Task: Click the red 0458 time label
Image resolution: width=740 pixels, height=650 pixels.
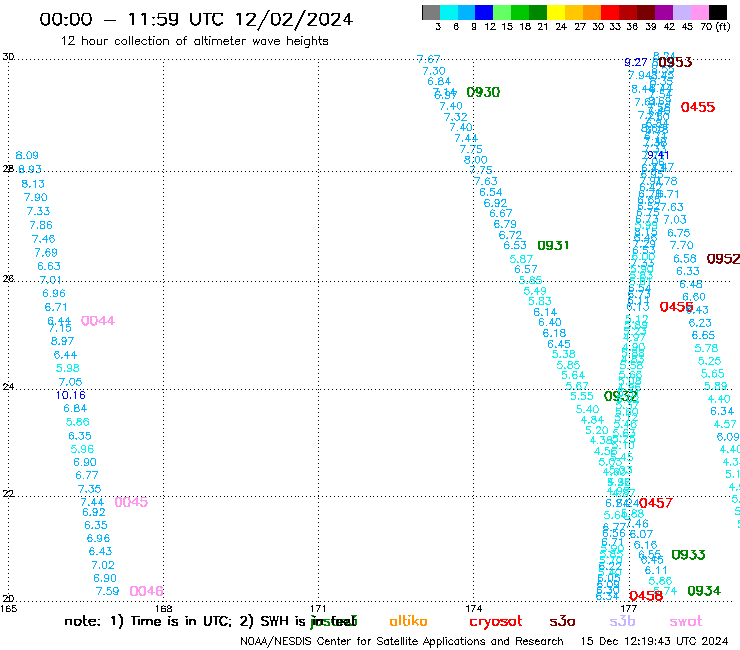Action: (x=646, y=596)
